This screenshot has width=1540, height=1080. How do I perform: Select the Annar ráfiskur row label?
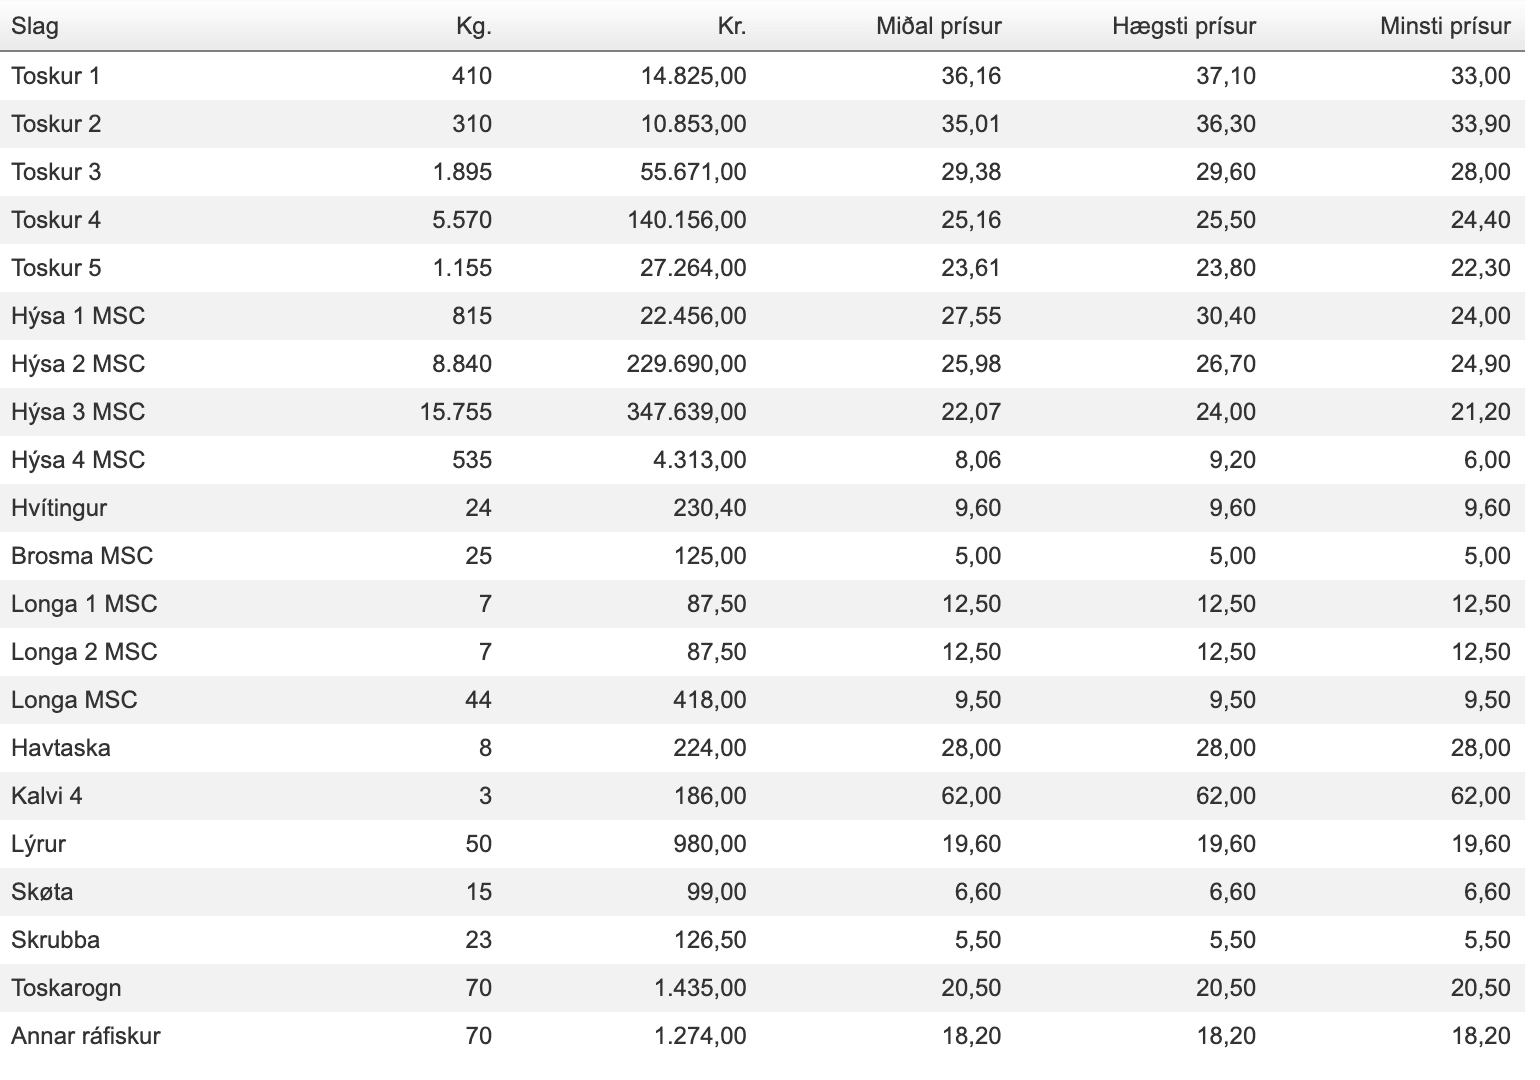86,1036
